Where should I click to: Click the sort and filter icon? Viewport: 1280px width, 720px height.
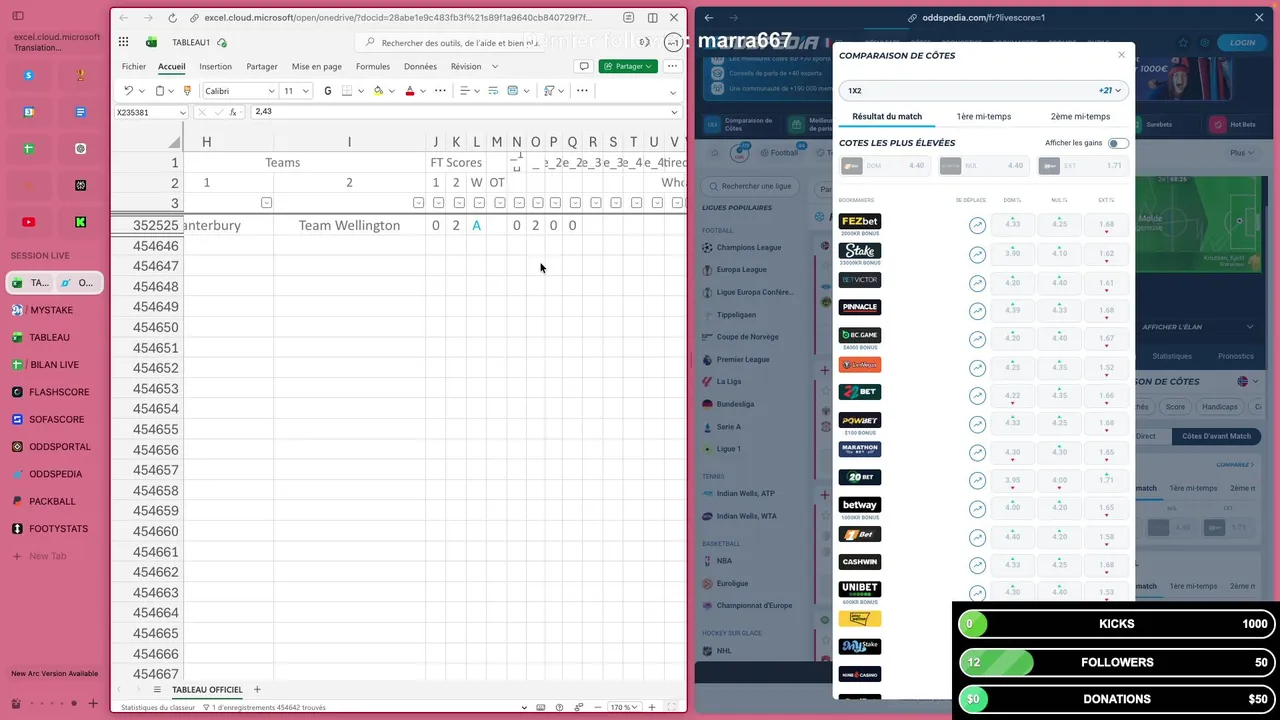pos(549,91)
